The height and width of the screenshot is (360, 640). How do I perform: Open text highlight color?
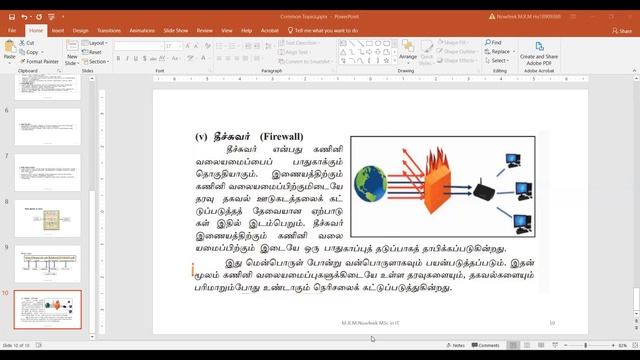(x=190, y=59)
